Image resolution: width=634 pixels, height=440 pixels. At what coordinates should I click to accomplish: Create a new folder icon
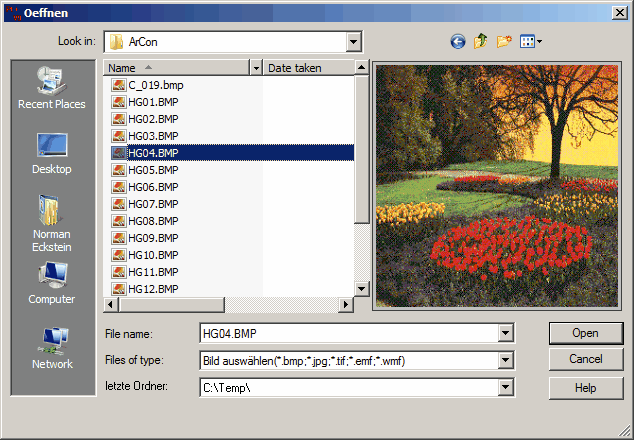point(504,41)
